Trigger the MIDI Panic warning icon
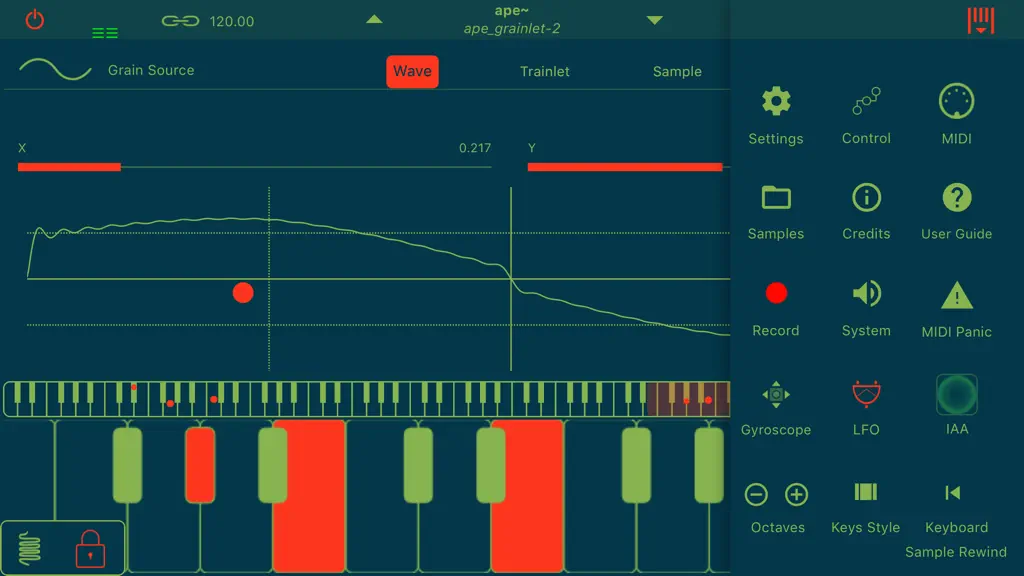 (956, 296)
